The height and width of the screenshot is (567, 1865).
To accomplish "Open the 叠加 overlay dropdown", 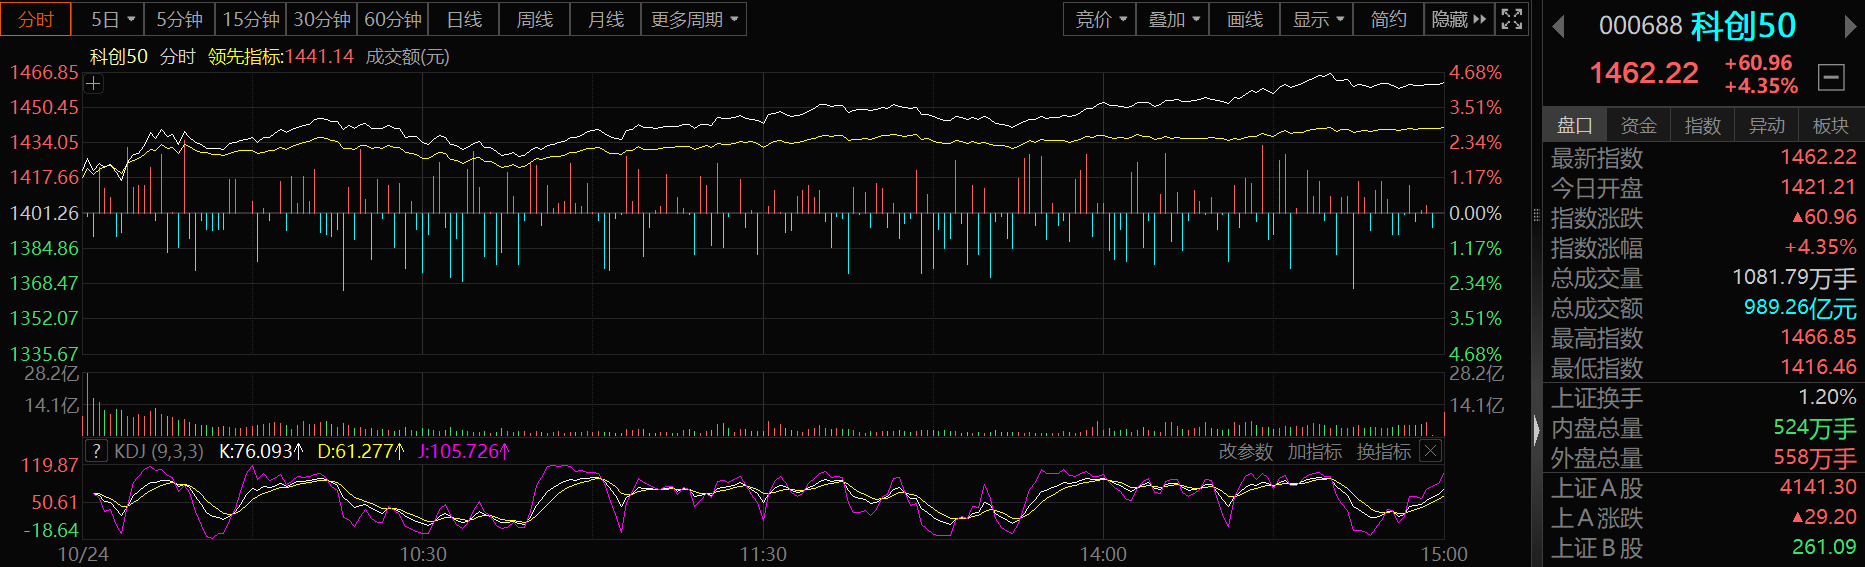I will (1173, 19).
